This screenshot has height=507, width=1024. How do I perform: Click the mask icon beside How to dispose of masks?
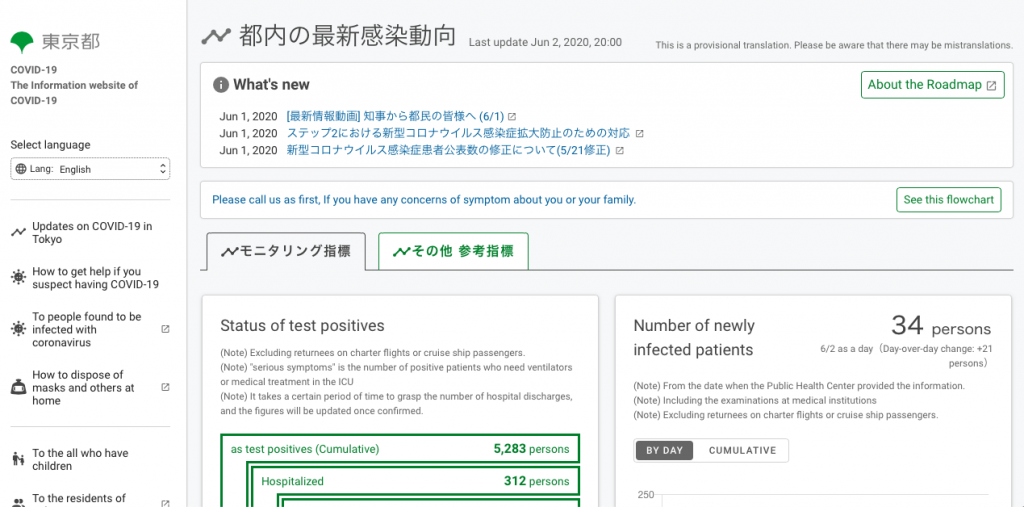[x=18, y=388]
